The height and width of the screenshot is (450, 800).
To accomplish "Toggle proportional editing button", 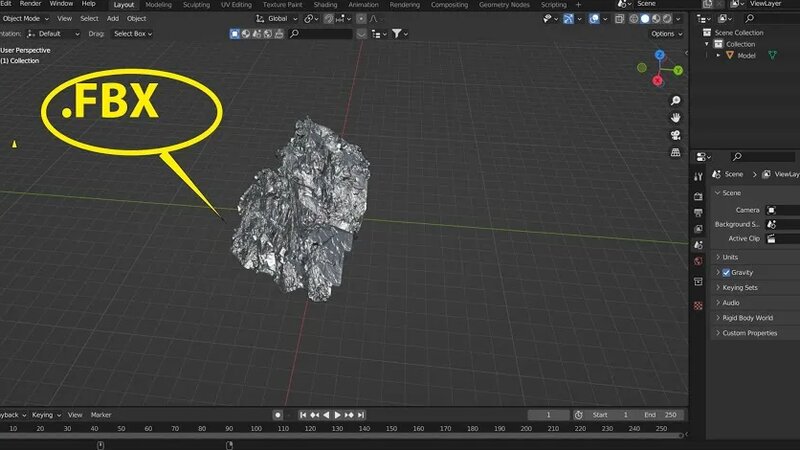I will (361, 19).
